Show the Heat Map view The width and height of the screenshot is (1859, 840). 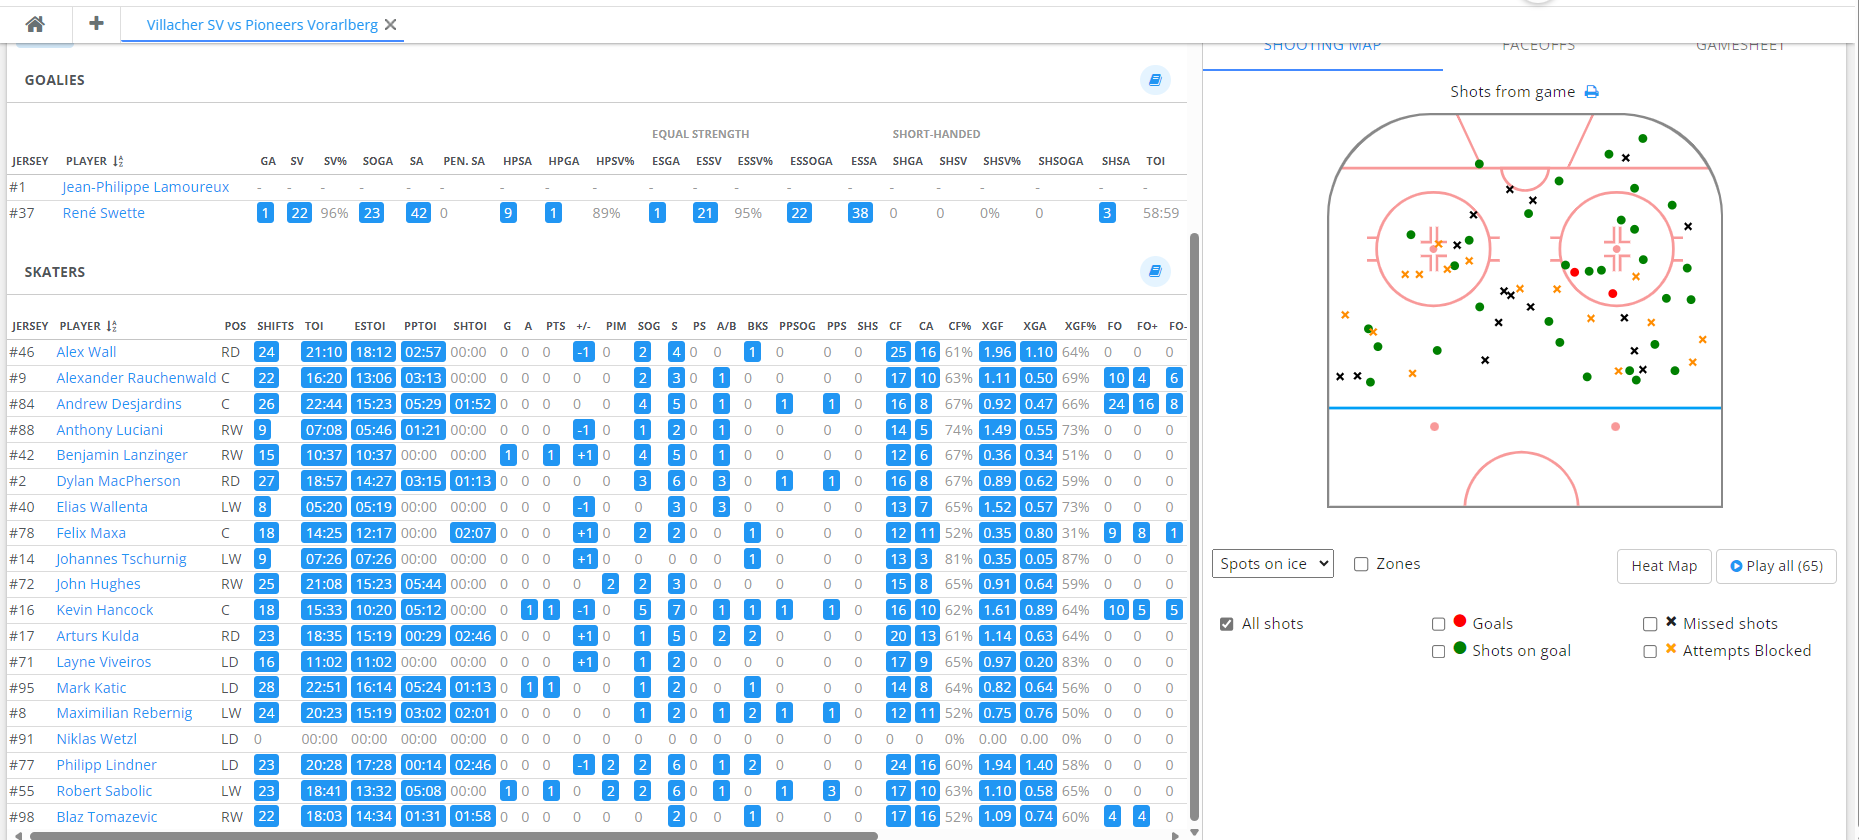tap(1664, 566)
